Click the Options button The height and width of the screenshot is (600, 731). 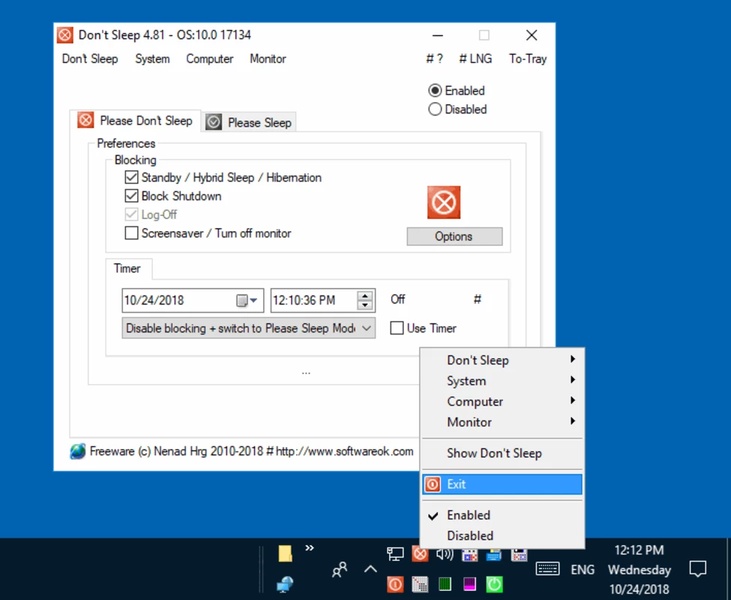point(454,237)
